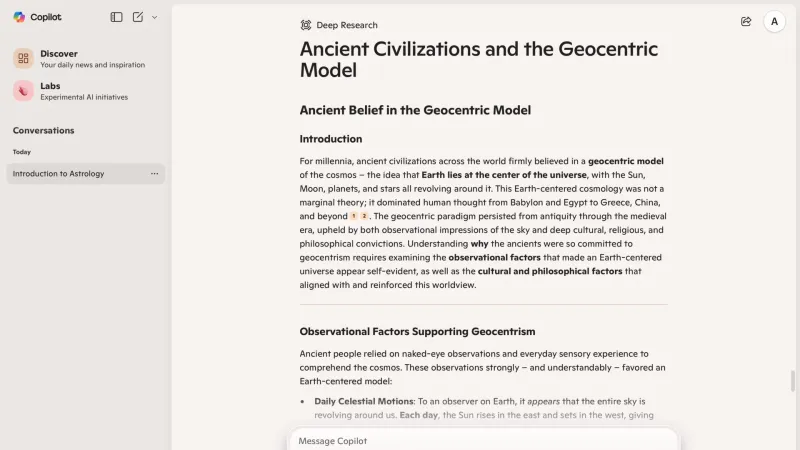This screenshot has width=800, height=450.
Task: Click the Conversations section header
Action: click(43, 131)
